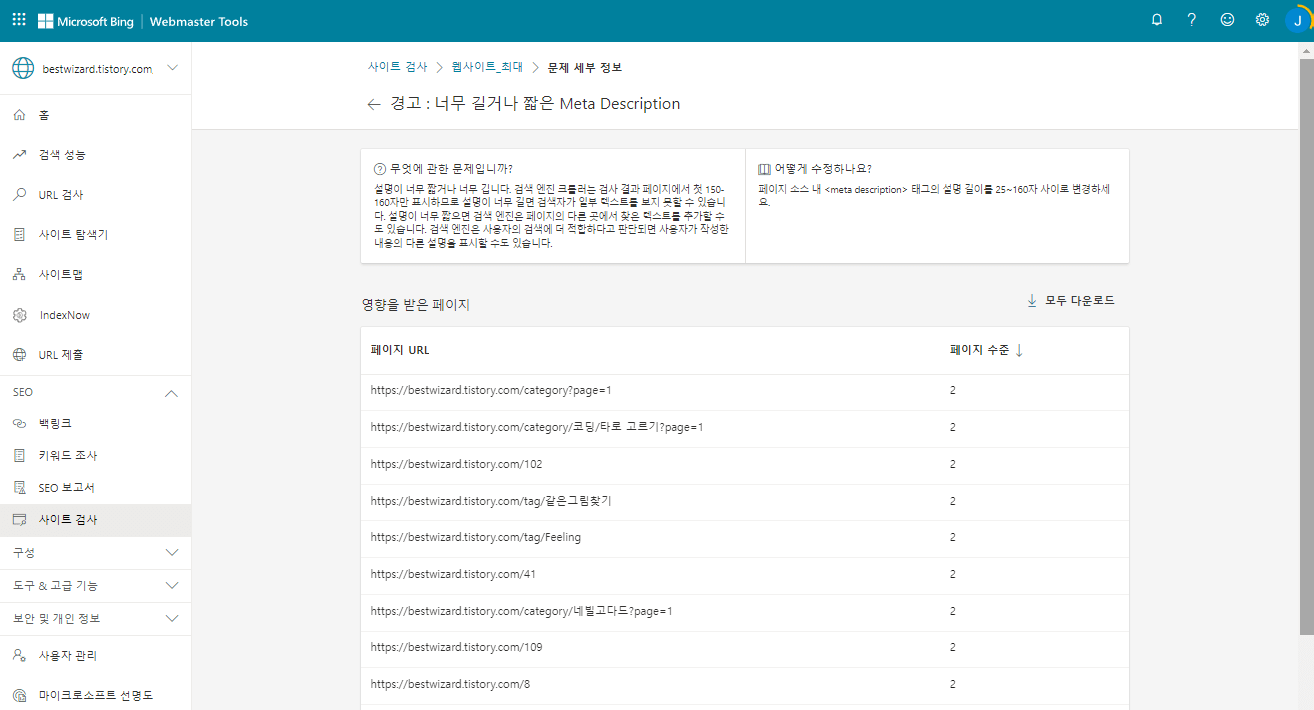Send feedback using the smiley face icon
This screenshot has height=710, width=1314.
(1227, 19)
